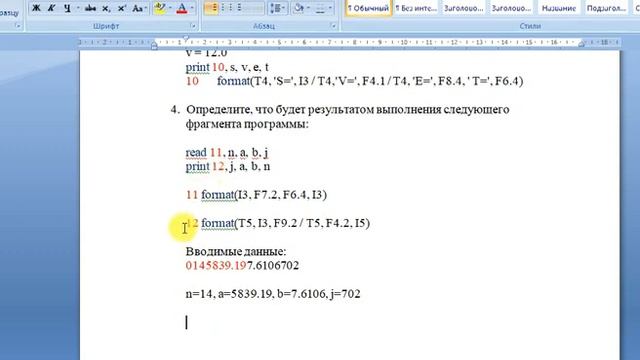The height and width of the screenshot is (360, 640).
Task: Click 'Определите, что будет результатом' heading line
Action: click(347, 110)
